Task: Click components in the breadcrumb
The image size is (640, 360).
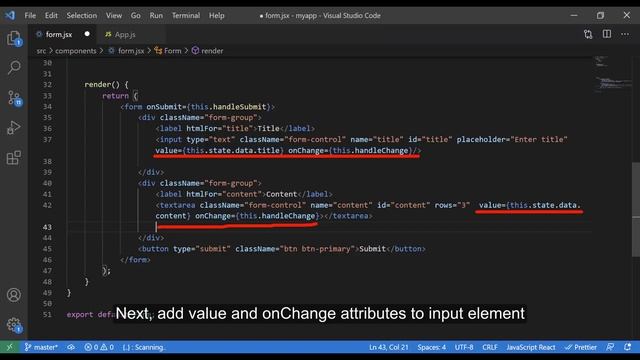Action: pos(76,51)
